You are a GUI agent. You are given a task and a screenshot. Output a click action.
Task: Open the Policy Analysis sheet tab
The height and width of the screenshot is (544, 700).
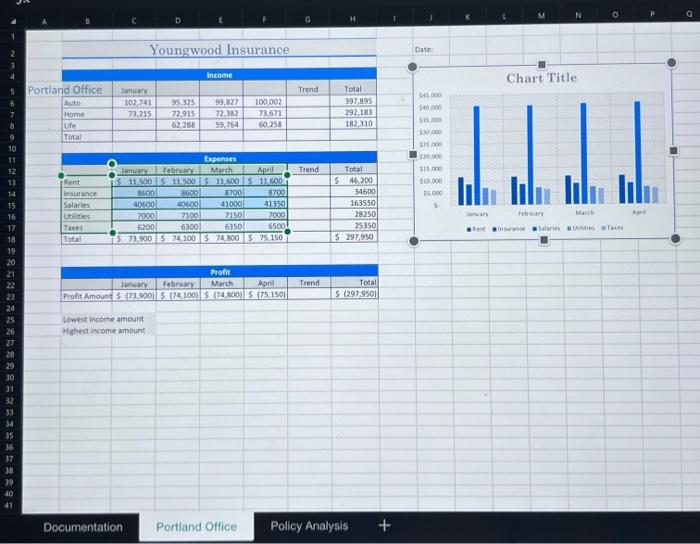click(x=309, y=526)
